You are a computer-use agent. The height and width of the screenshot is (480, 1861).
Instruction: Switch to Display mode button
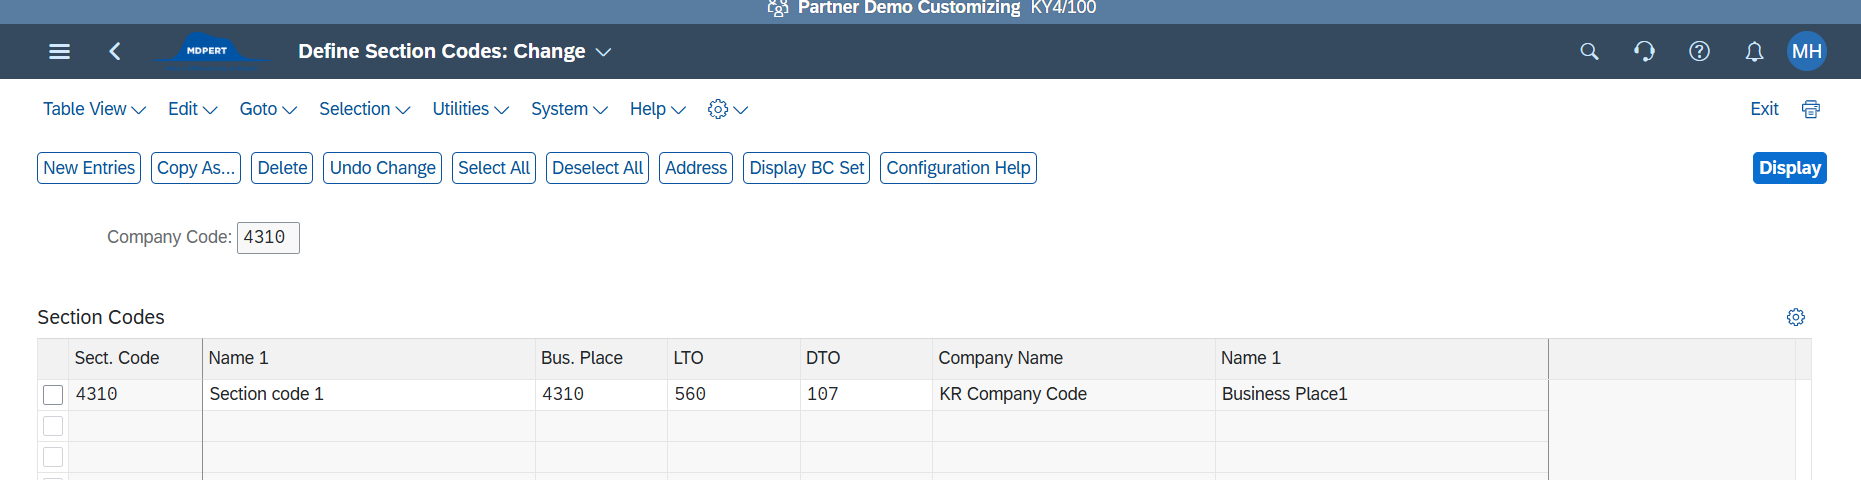point(1790,168)
